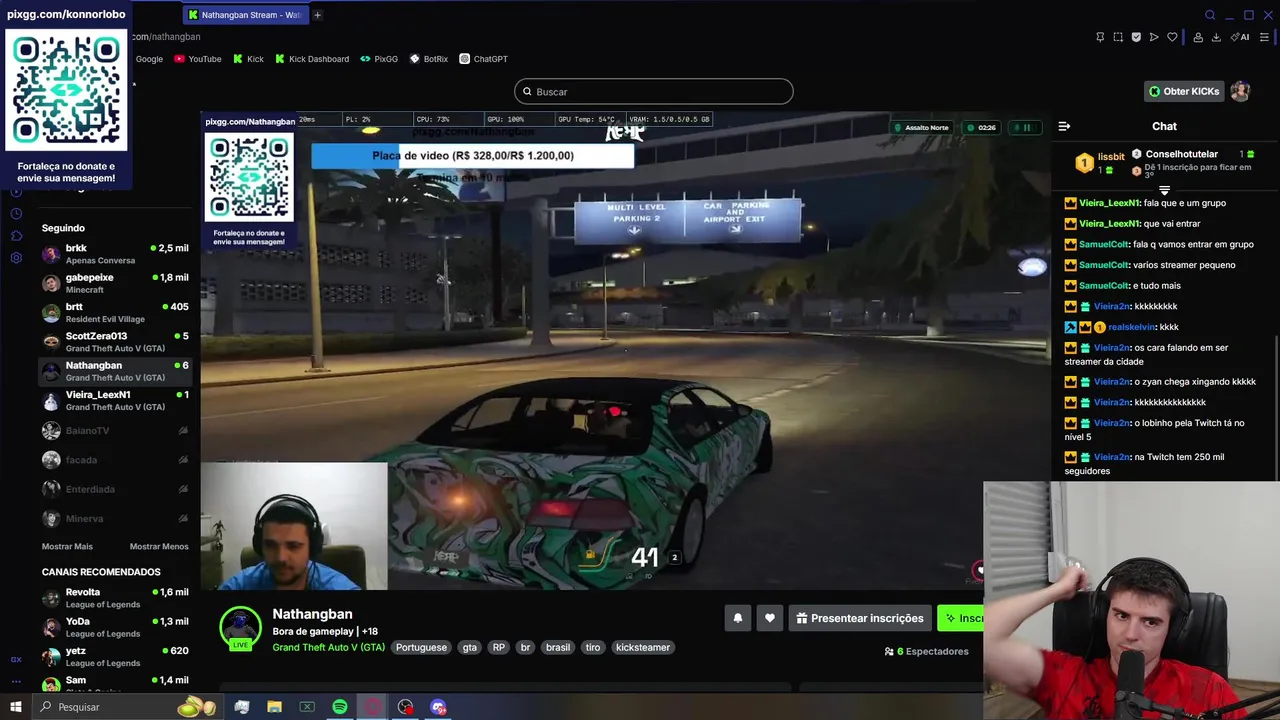
Task: Open OBS Studio from the taskbar
Action: tap(405, 707)
